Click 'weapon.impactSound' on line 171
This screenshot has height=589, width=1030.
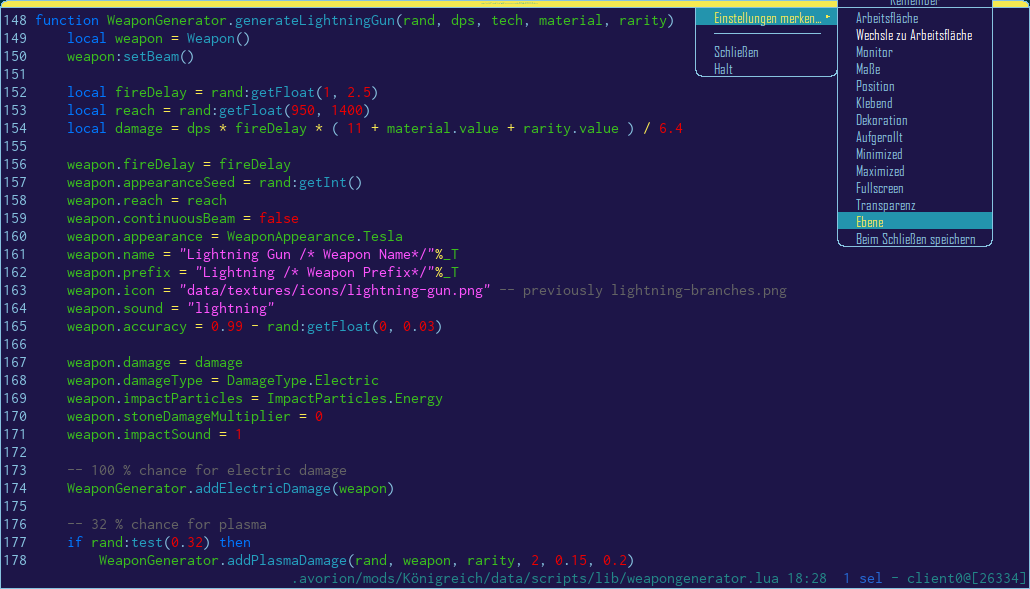pos(139,434)
